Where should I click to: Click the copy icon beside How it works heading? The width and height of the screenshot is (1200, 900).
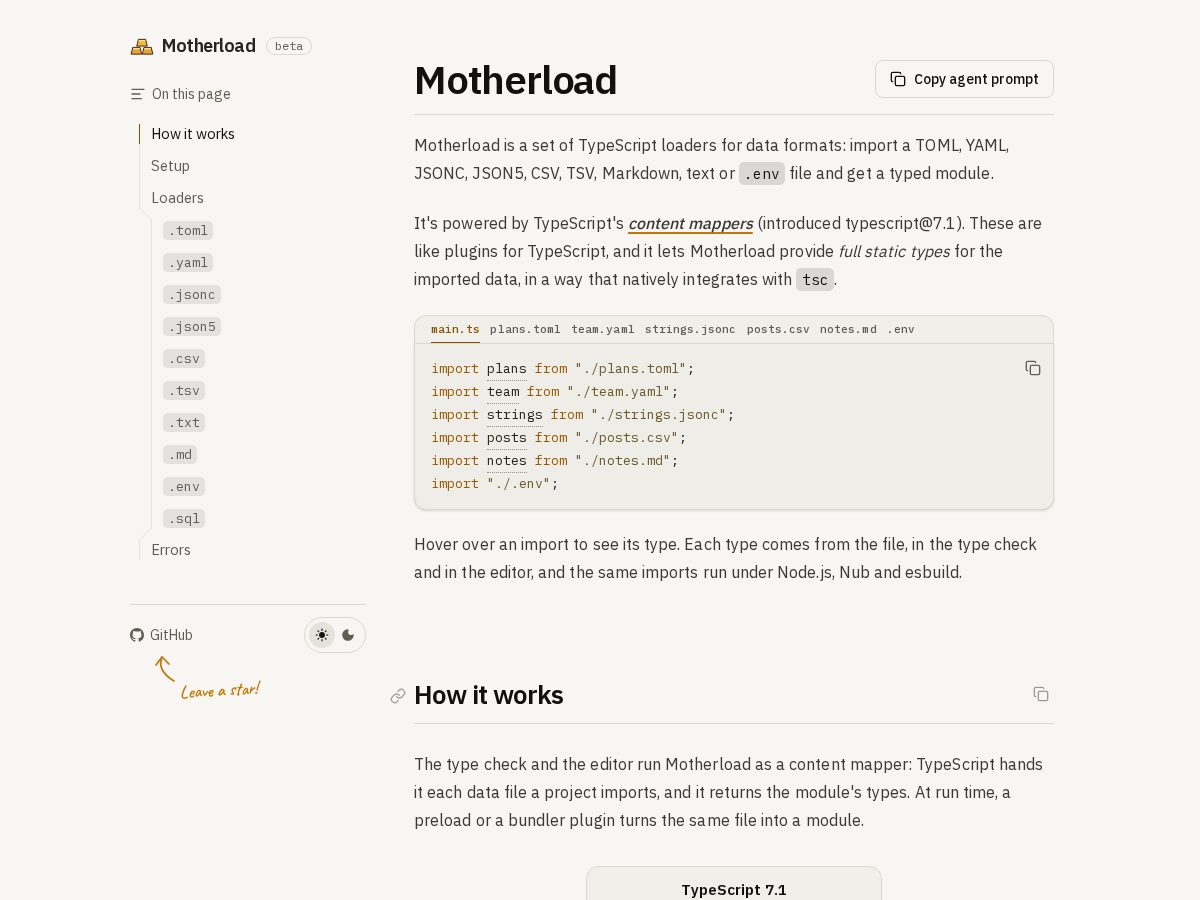pyautogui.click(x=1041, y=694)
